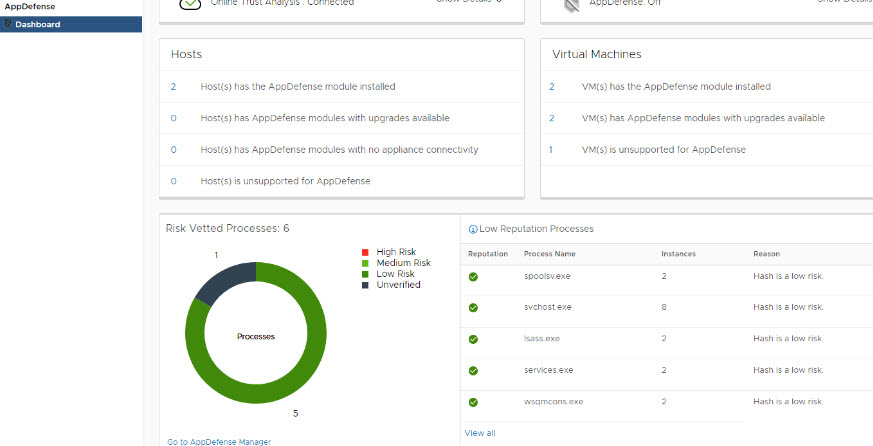This screenshot has width=873, height=446.
Task: Click the green reputation check for lsass.exe
Action: [473, 339]
